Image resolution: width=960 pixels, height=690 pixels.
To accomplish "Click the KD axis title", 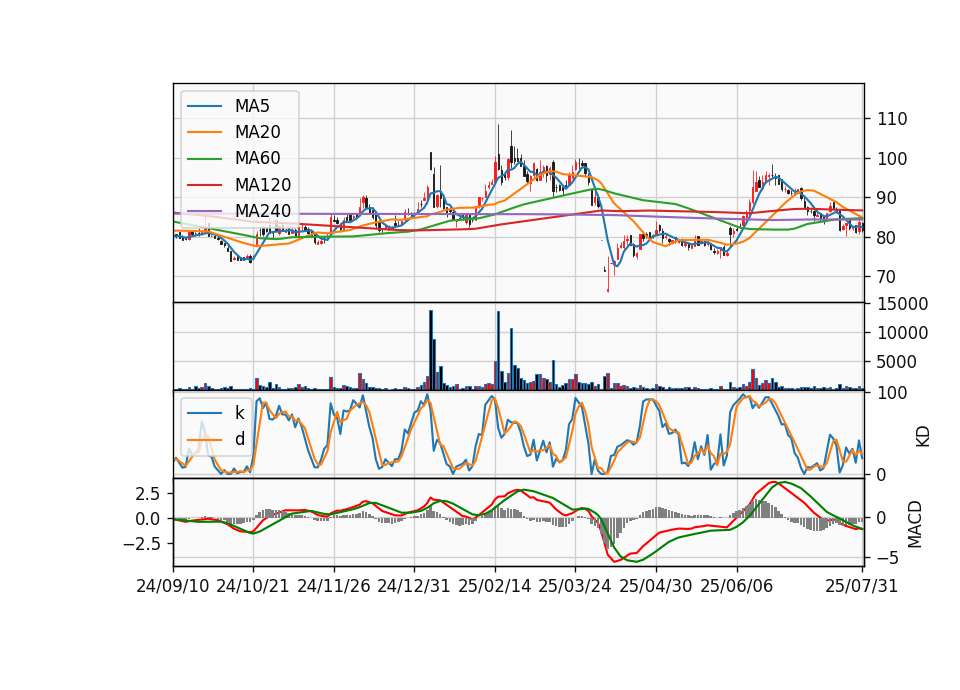I will [x=922, y=437].
